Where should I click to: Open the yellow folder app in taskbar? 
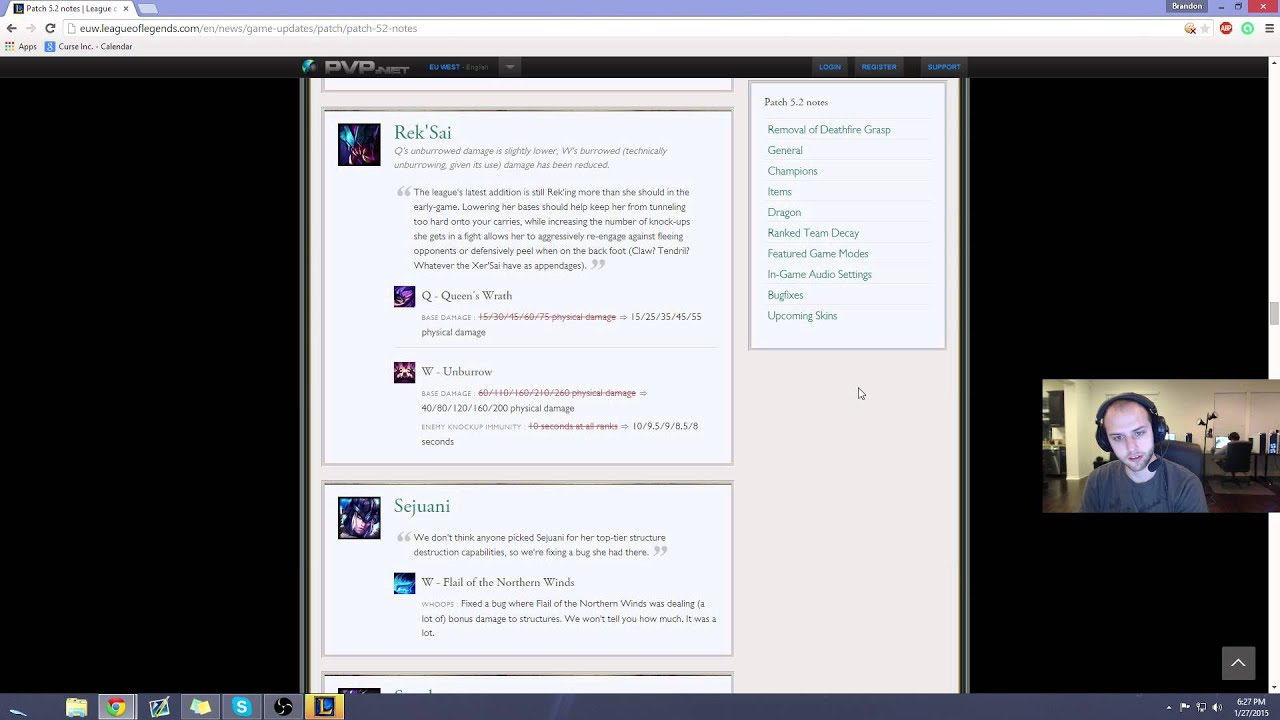[x=200, y=708]
